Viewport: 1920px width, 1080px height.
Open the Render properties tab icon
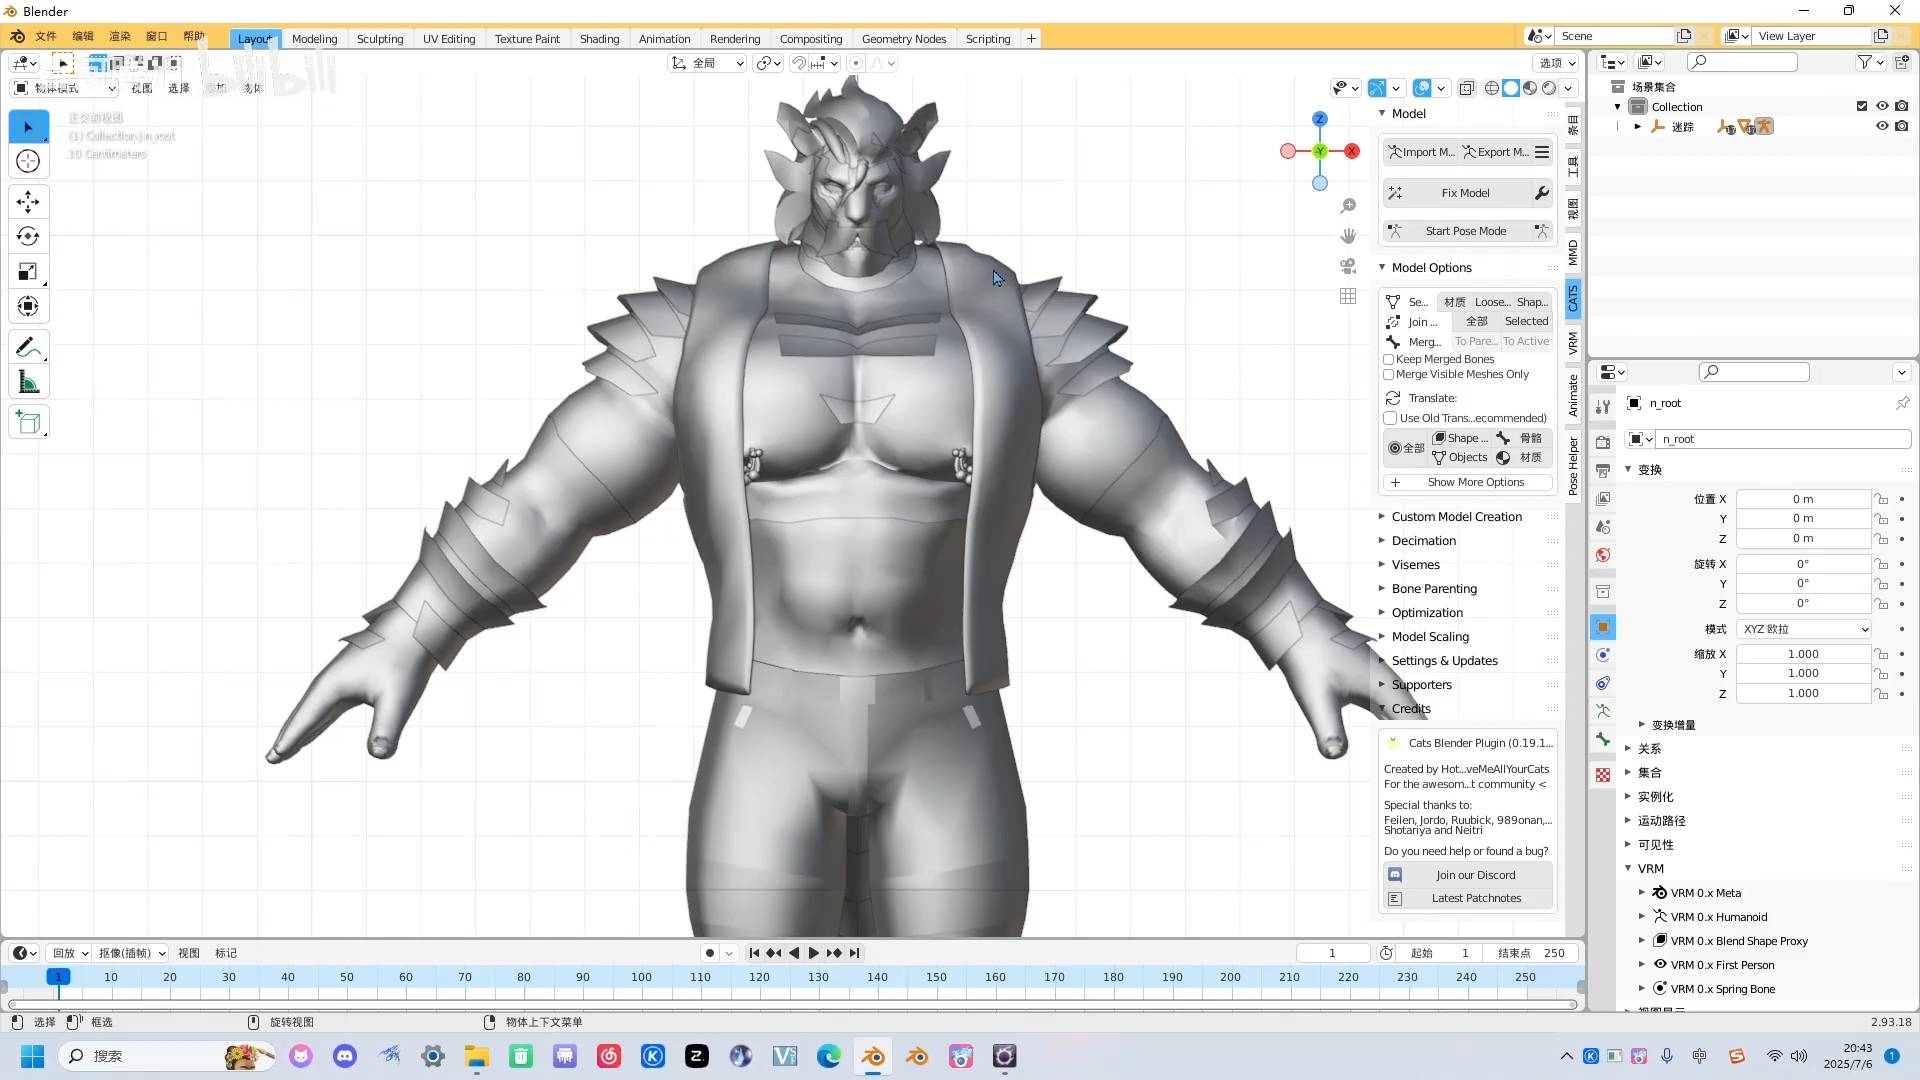click(1603, 442)
